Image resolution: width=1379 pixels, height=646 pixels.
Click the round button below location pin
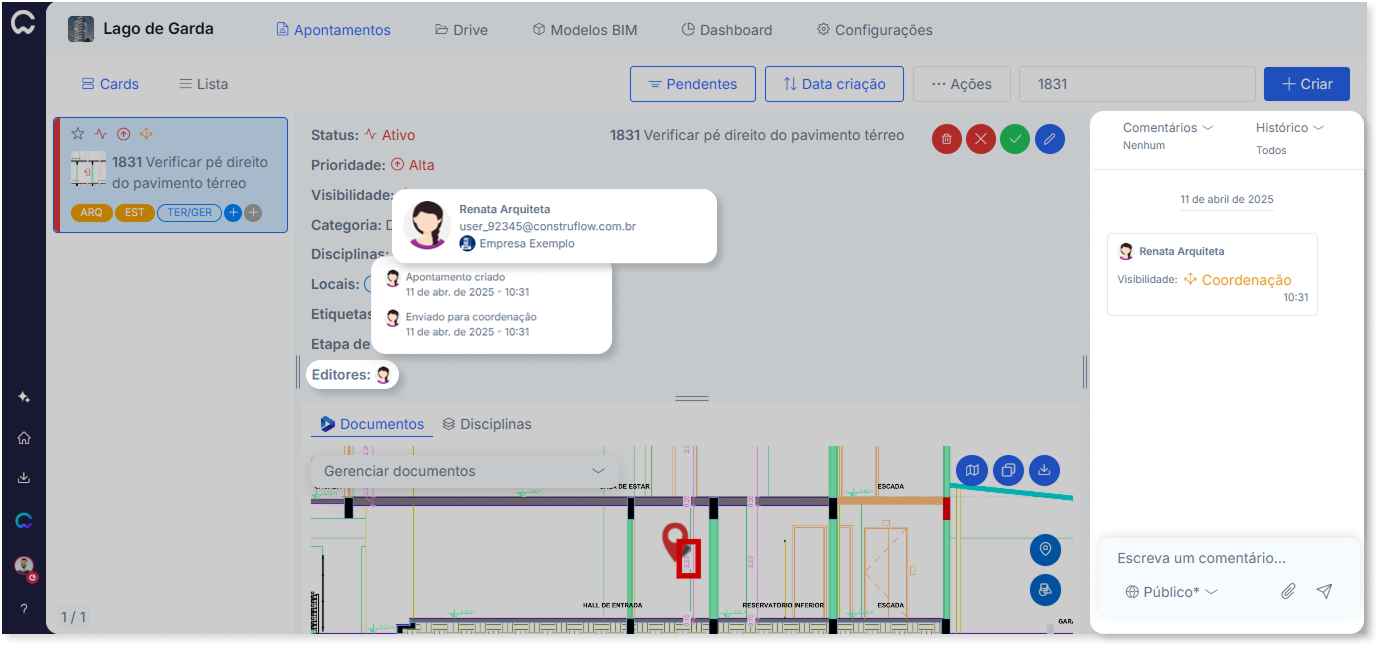pos(1045,590)
